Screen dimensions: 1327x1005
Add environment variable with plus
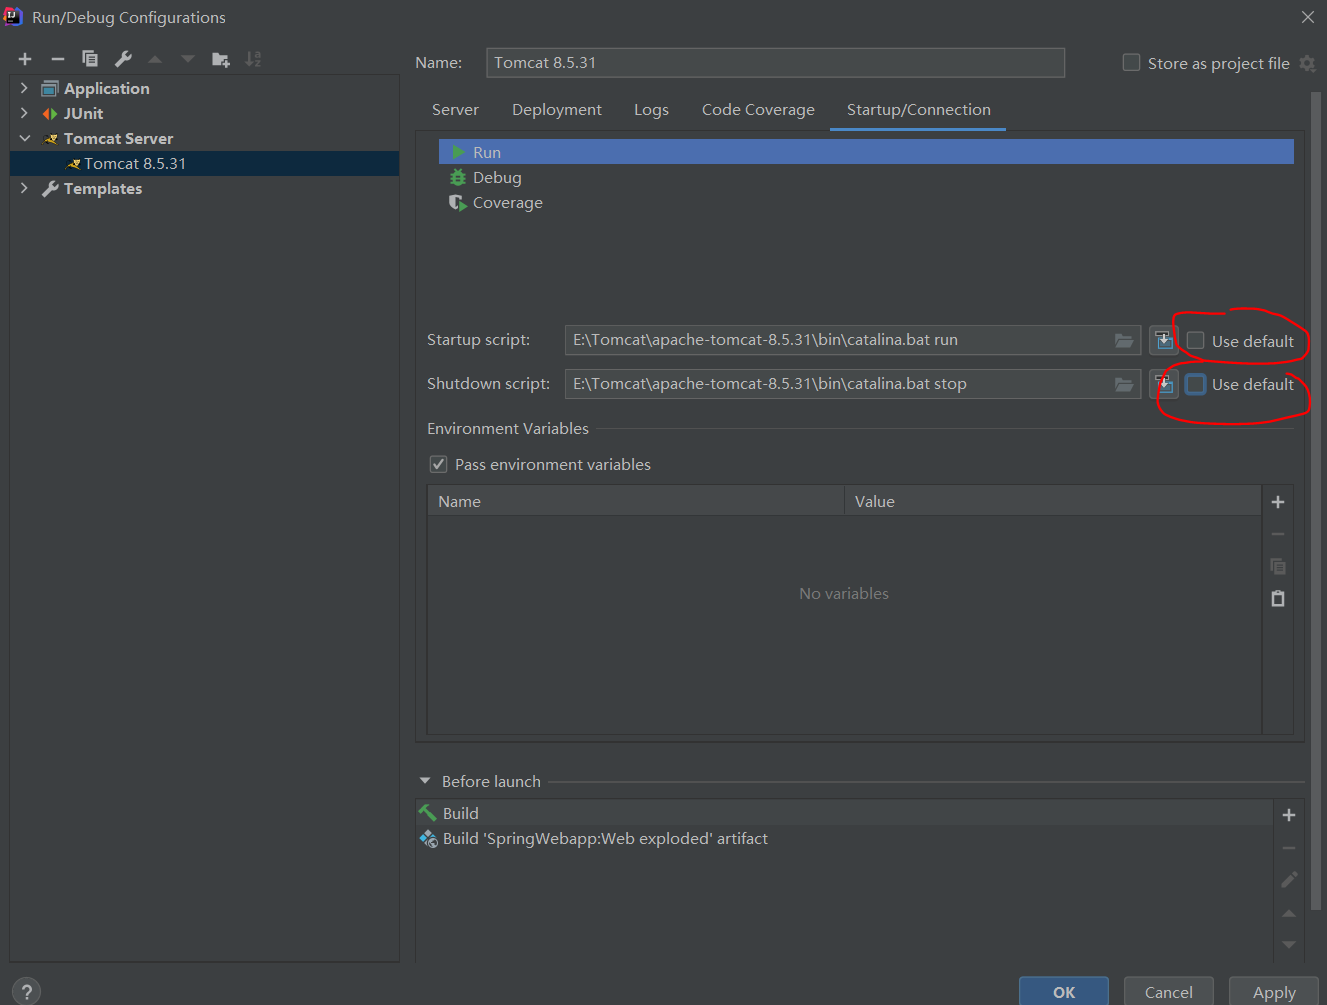pyautogui.click(x=1278, y=502)
